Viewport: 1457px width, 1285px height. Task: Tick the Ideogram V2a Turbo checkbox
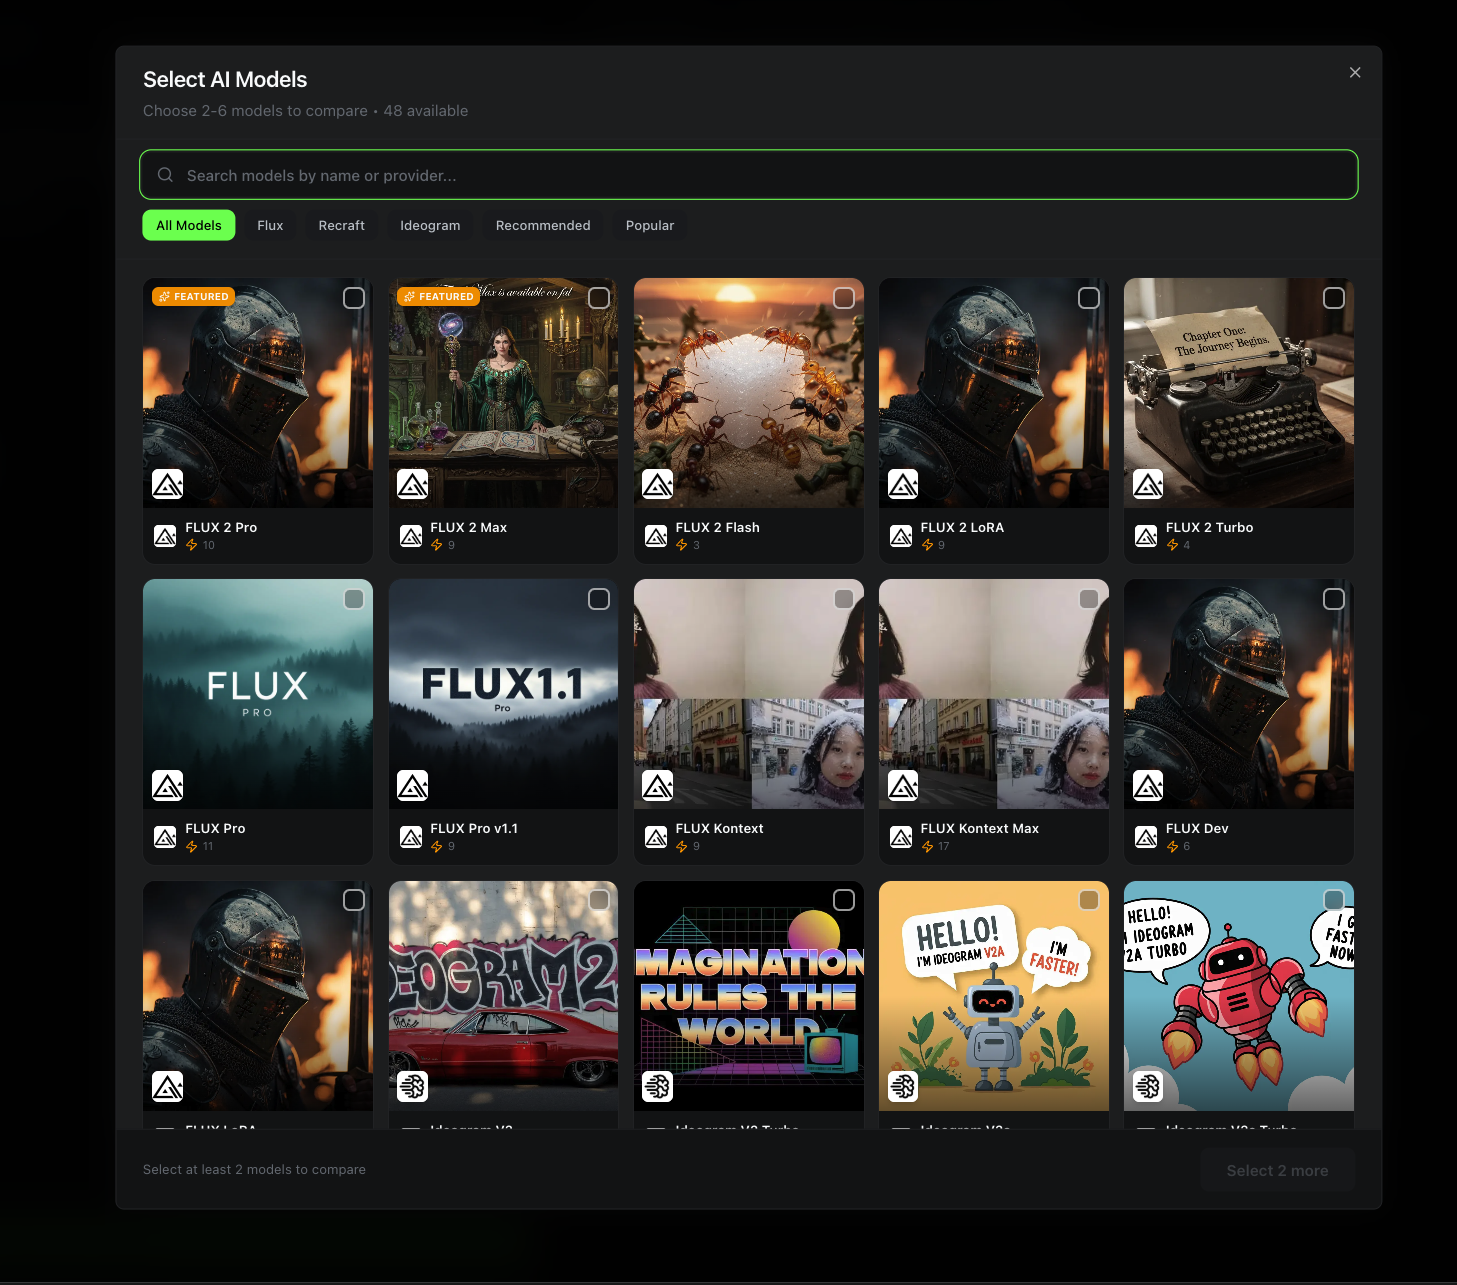1334,900
